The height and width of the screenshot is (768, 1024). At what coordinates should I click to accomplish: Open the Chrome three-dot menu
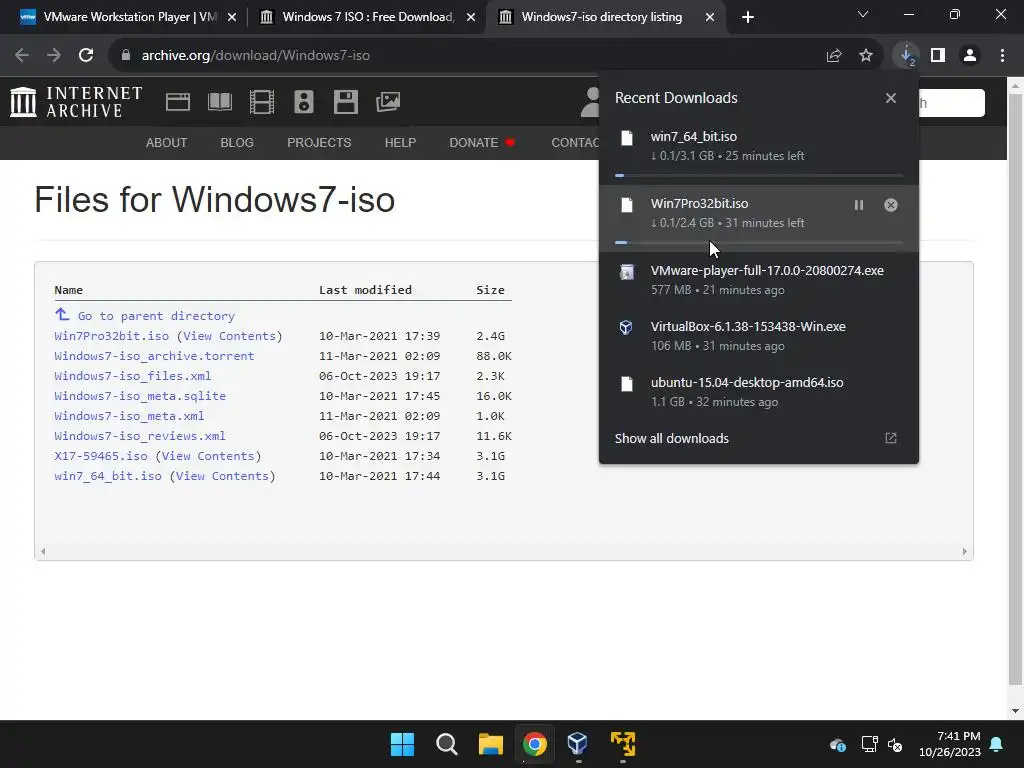[x=1002, y=56]
